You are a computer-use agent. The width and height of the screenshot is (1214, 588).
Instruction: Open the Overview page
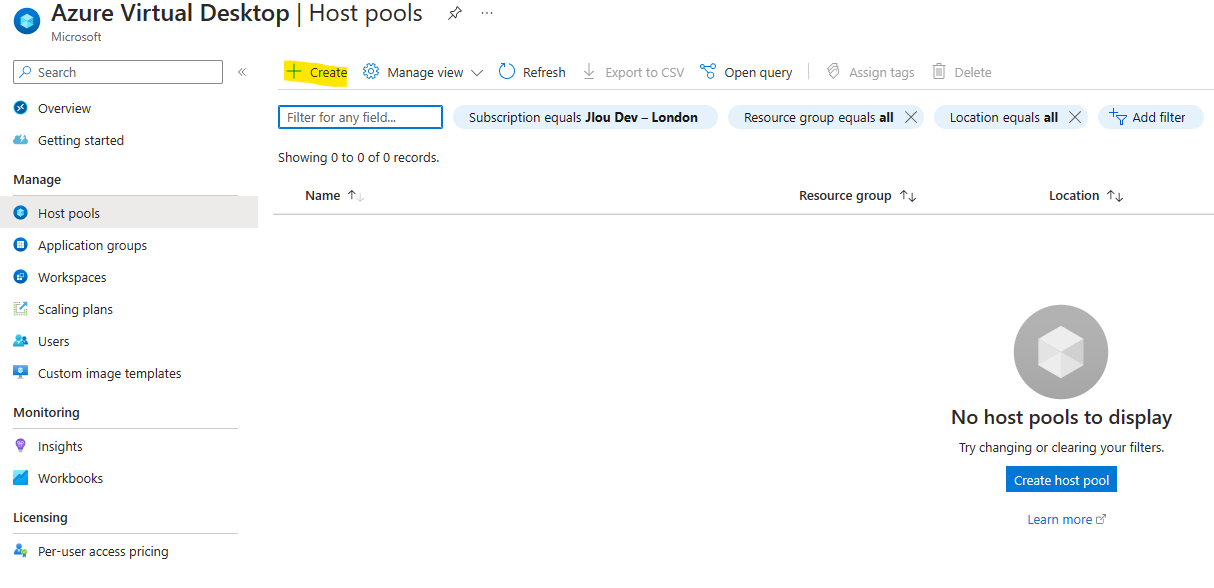click(x=64, y=108)
